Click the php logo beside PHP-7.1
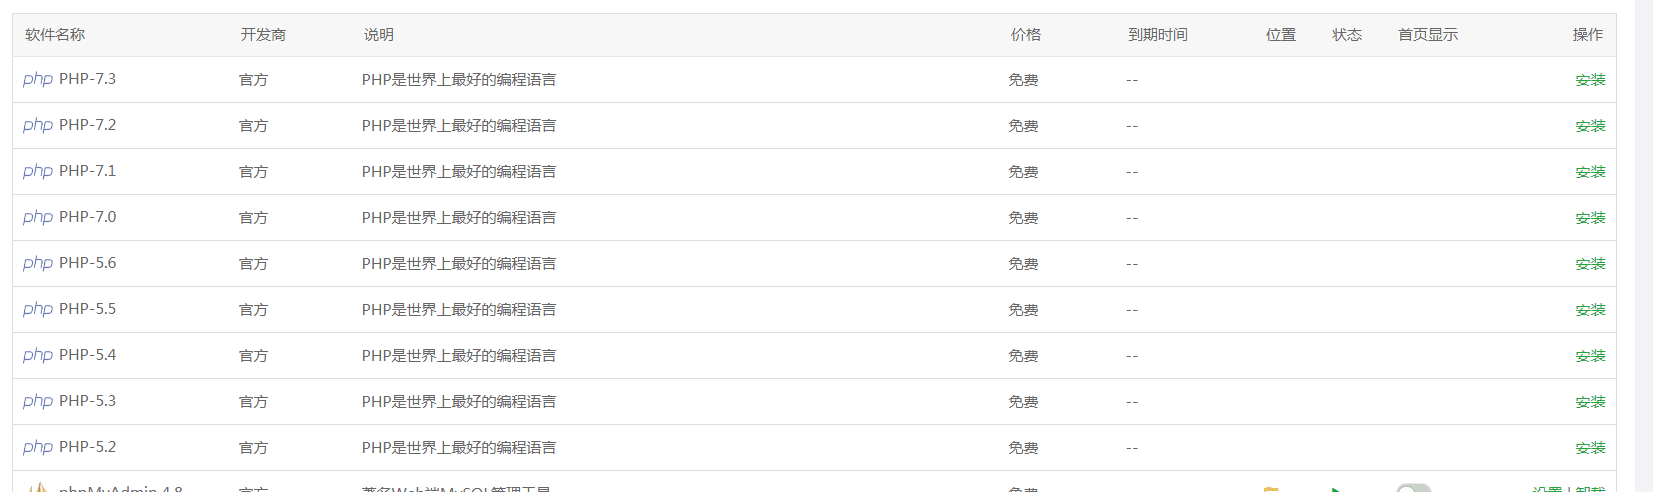 click(38, 171)
